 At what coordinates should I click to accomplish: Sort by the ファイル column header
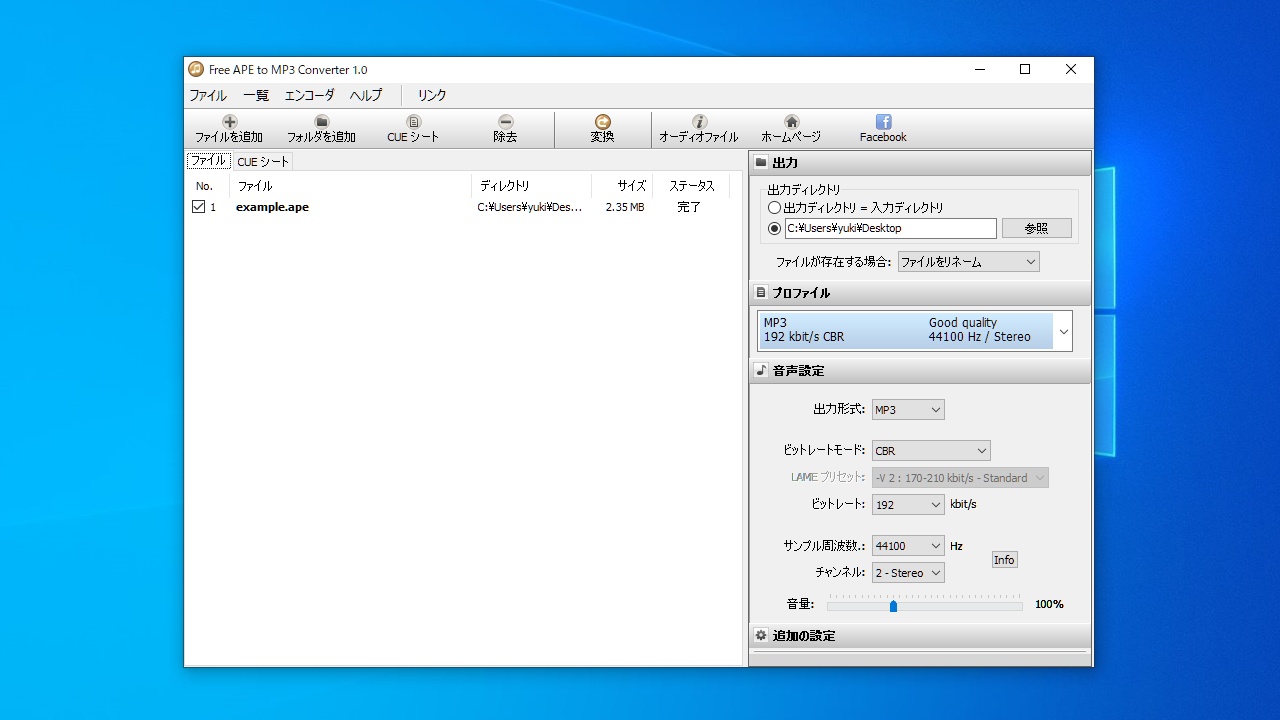click(350, 186)
